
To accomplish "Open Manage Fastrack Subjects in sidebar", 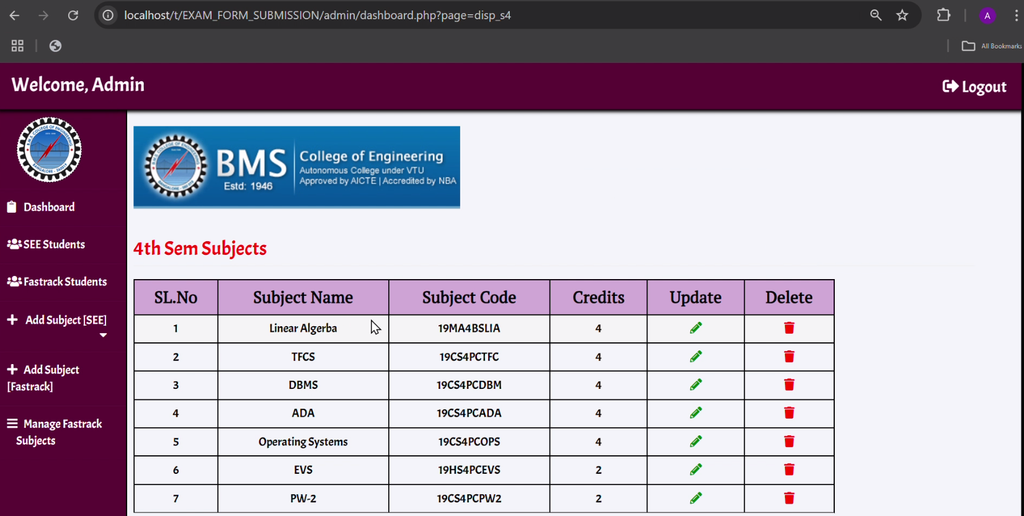I will 54,432.
